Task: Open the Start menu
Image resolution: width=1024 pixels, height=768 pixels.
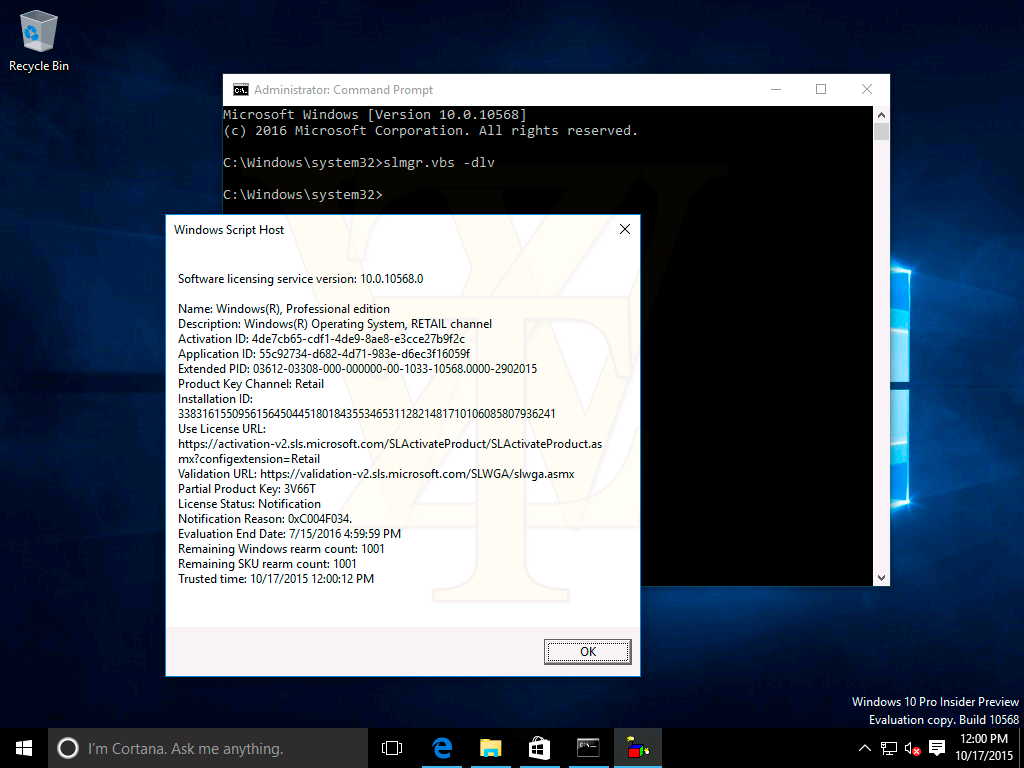Action: tap(24, 748)
